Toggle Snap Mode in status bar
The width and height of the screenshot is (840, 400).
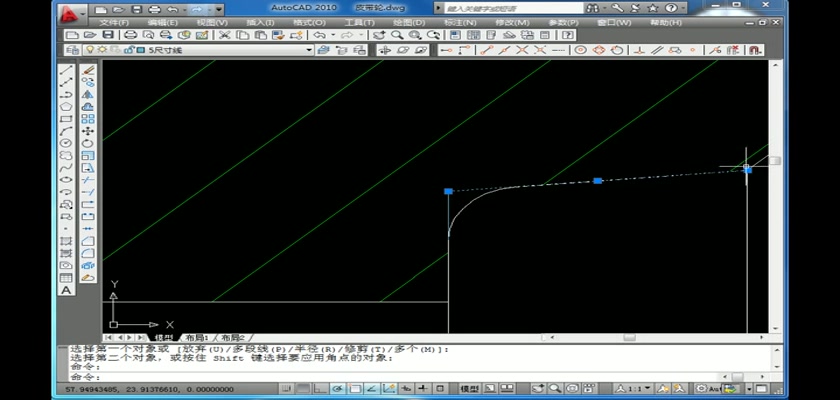(288, 388)
